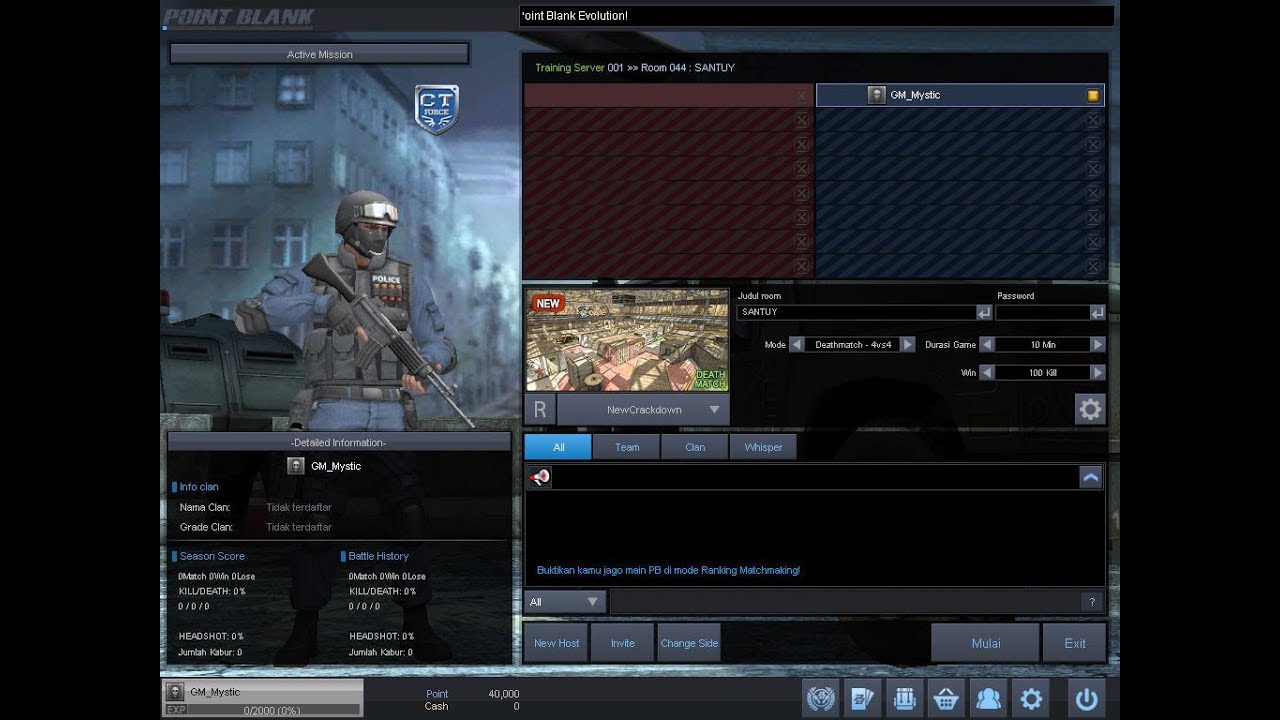This screenshot has width=1280, height=720.
Task: Close the third blue team slot
Action: pyautogui.click(x=1093, y=144)
